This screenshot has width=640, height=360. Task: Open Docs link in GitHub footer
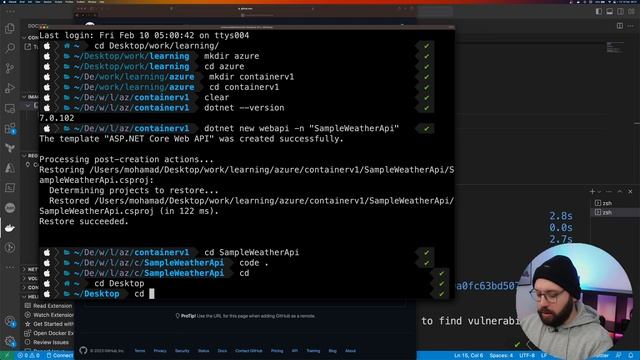click(x=222, y=351)
